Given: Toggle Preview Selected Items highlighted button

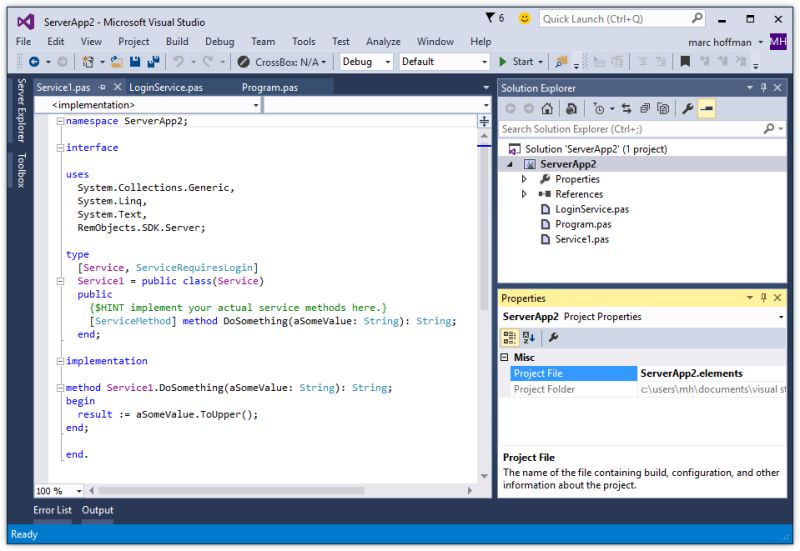Looking at the screenshot, I should click(x=707, y=108).
